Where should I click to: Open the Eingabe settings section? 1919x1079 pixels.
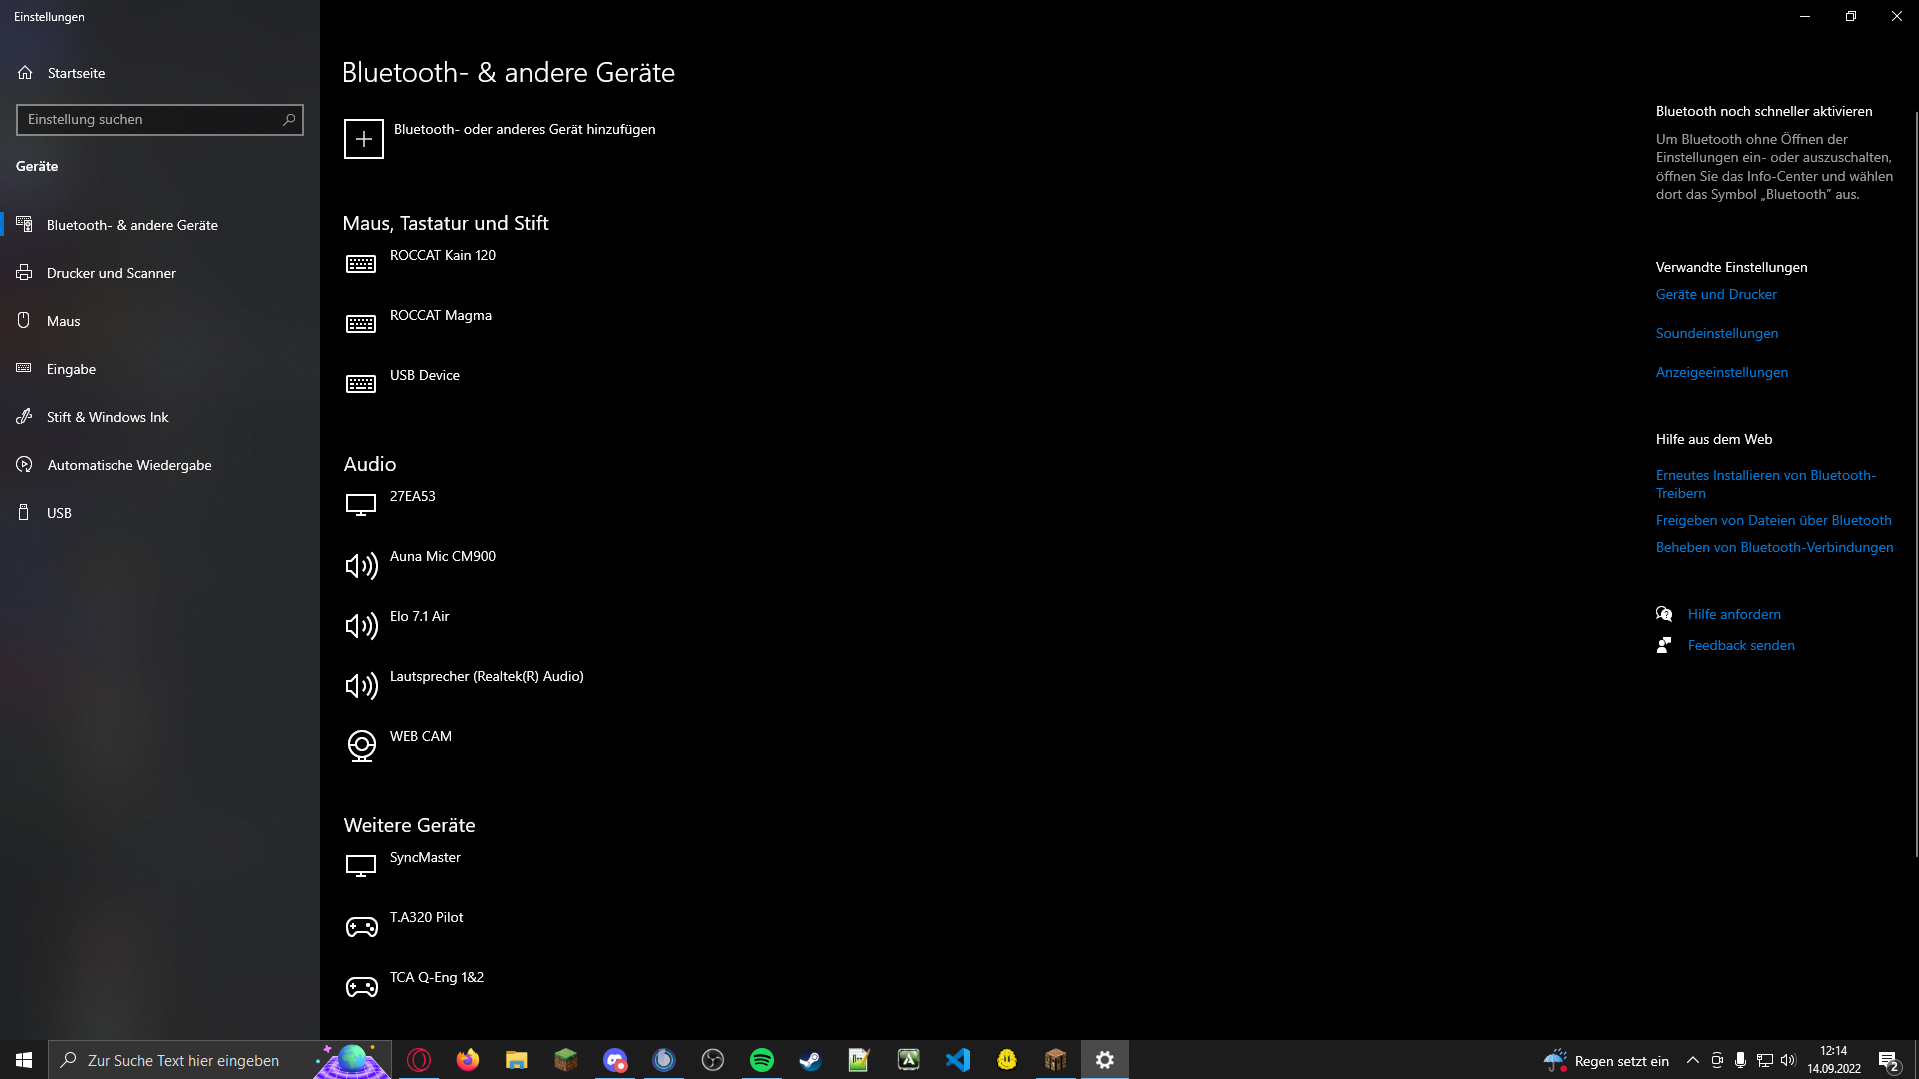click(160, 369)
